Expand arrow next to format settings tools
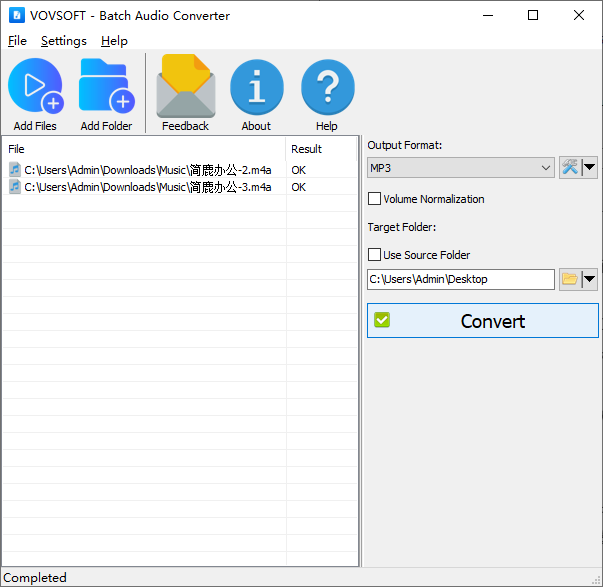The width and height of the screenshot is (603, 587). (590, 168)
